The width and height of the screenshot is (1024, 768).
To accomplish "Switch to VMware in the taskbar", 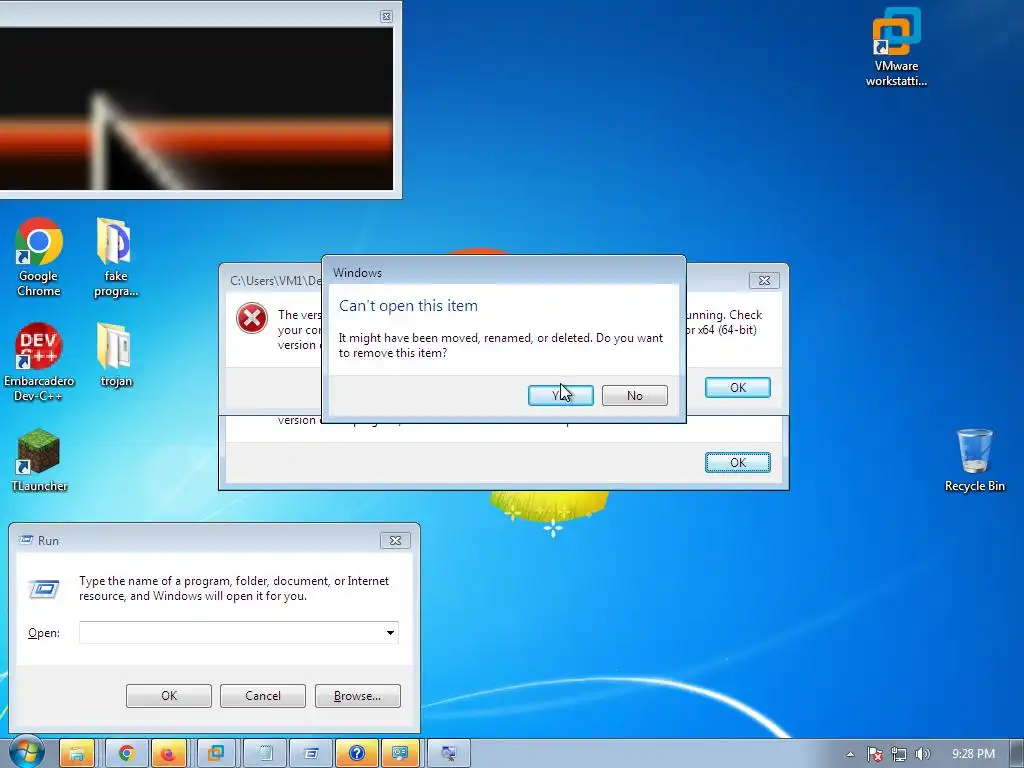I will tap(216, 754).
